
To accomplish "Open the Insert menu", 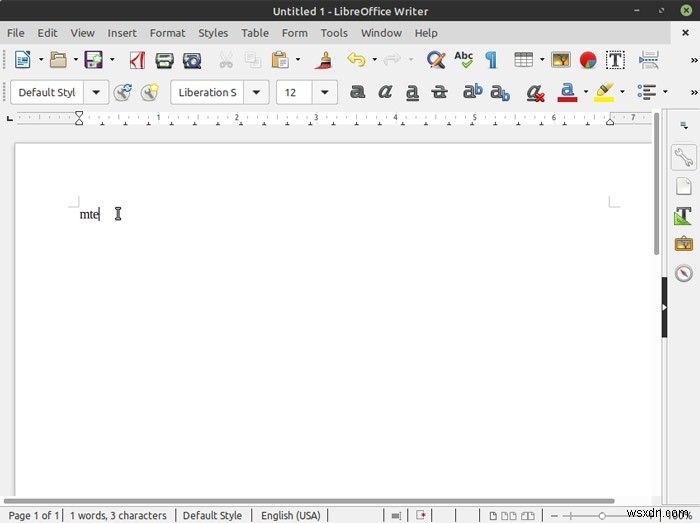I will (x=122, y=33).
